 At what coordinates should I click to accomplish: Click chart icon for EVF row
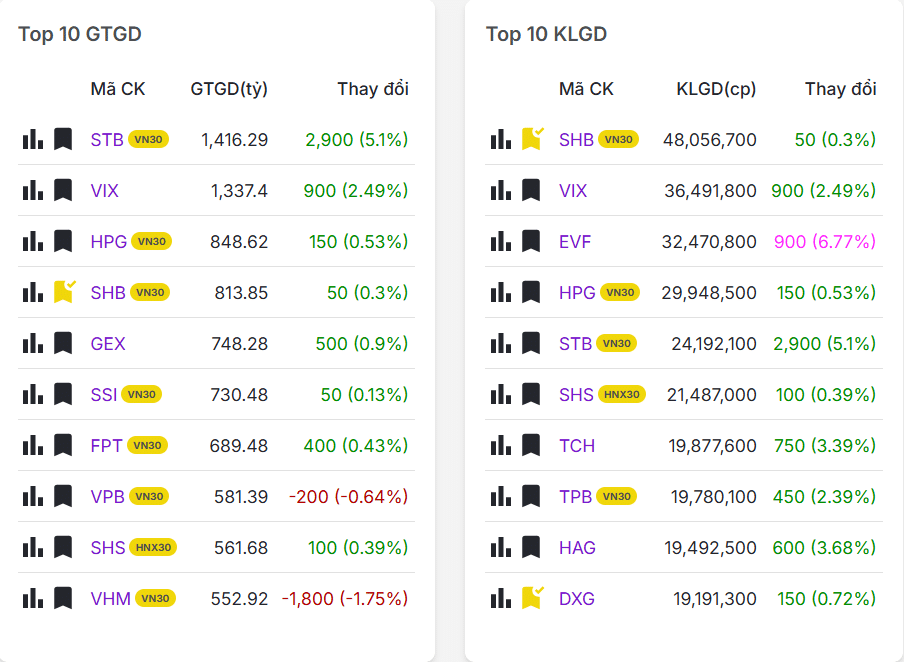coord(501,241)
